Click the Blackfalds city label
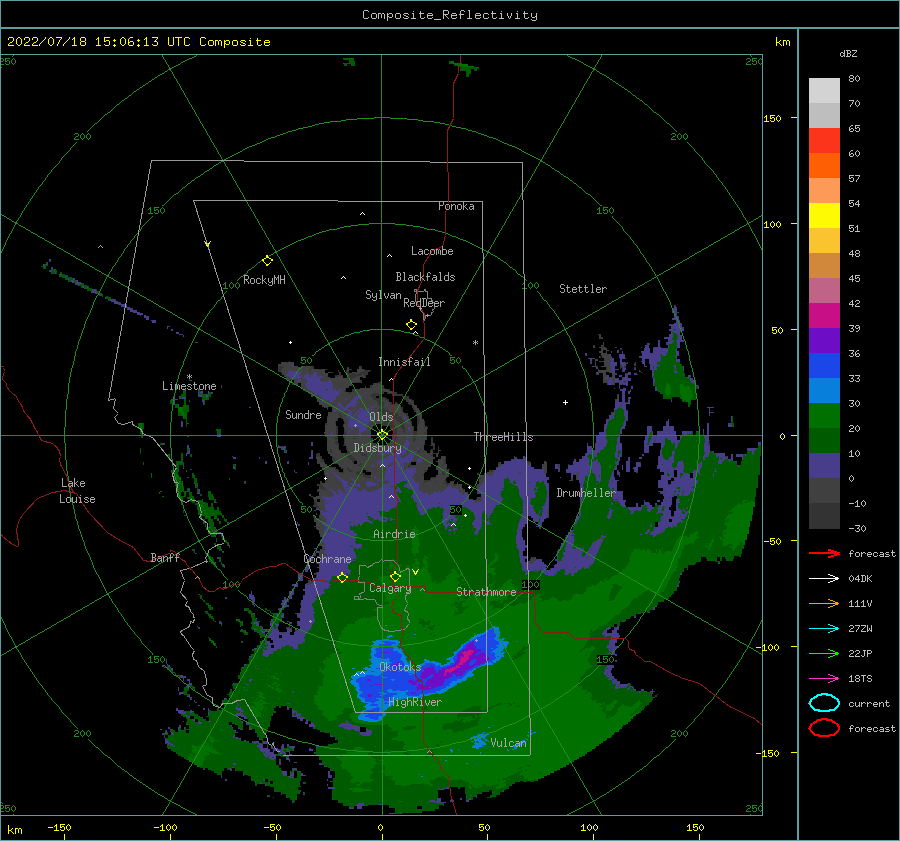 pos(425,277)
